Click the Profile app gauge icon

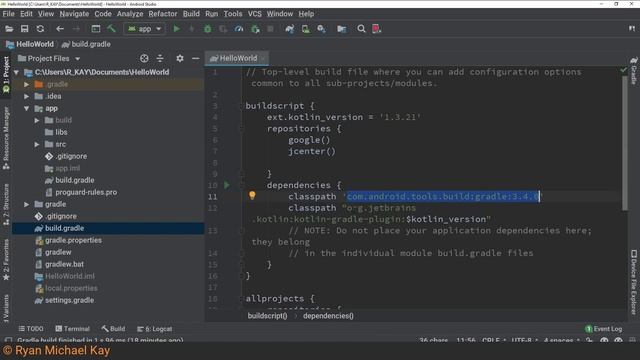click(239, 29)
